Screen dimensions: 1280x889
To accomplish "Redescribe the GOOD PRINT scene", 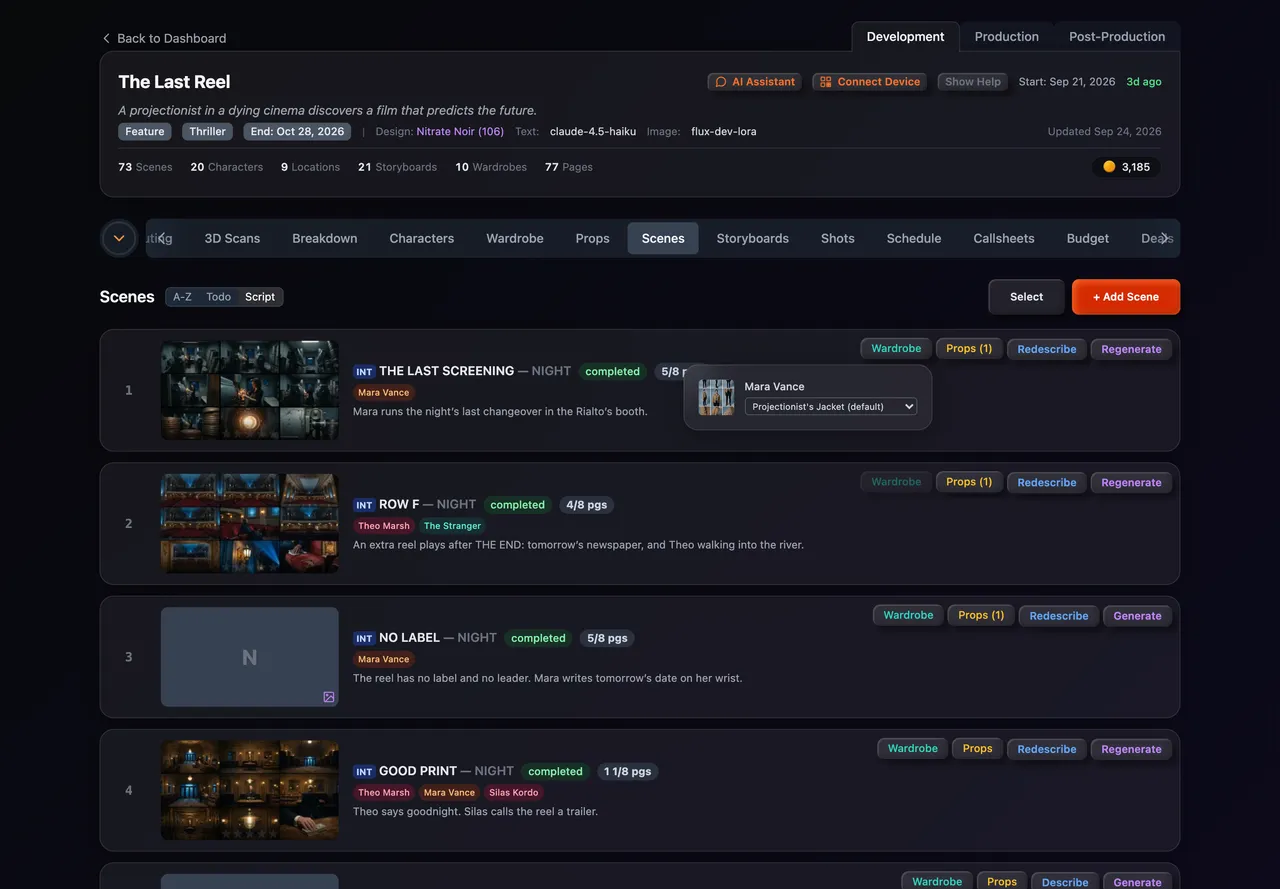I will tap(1047, 748).
